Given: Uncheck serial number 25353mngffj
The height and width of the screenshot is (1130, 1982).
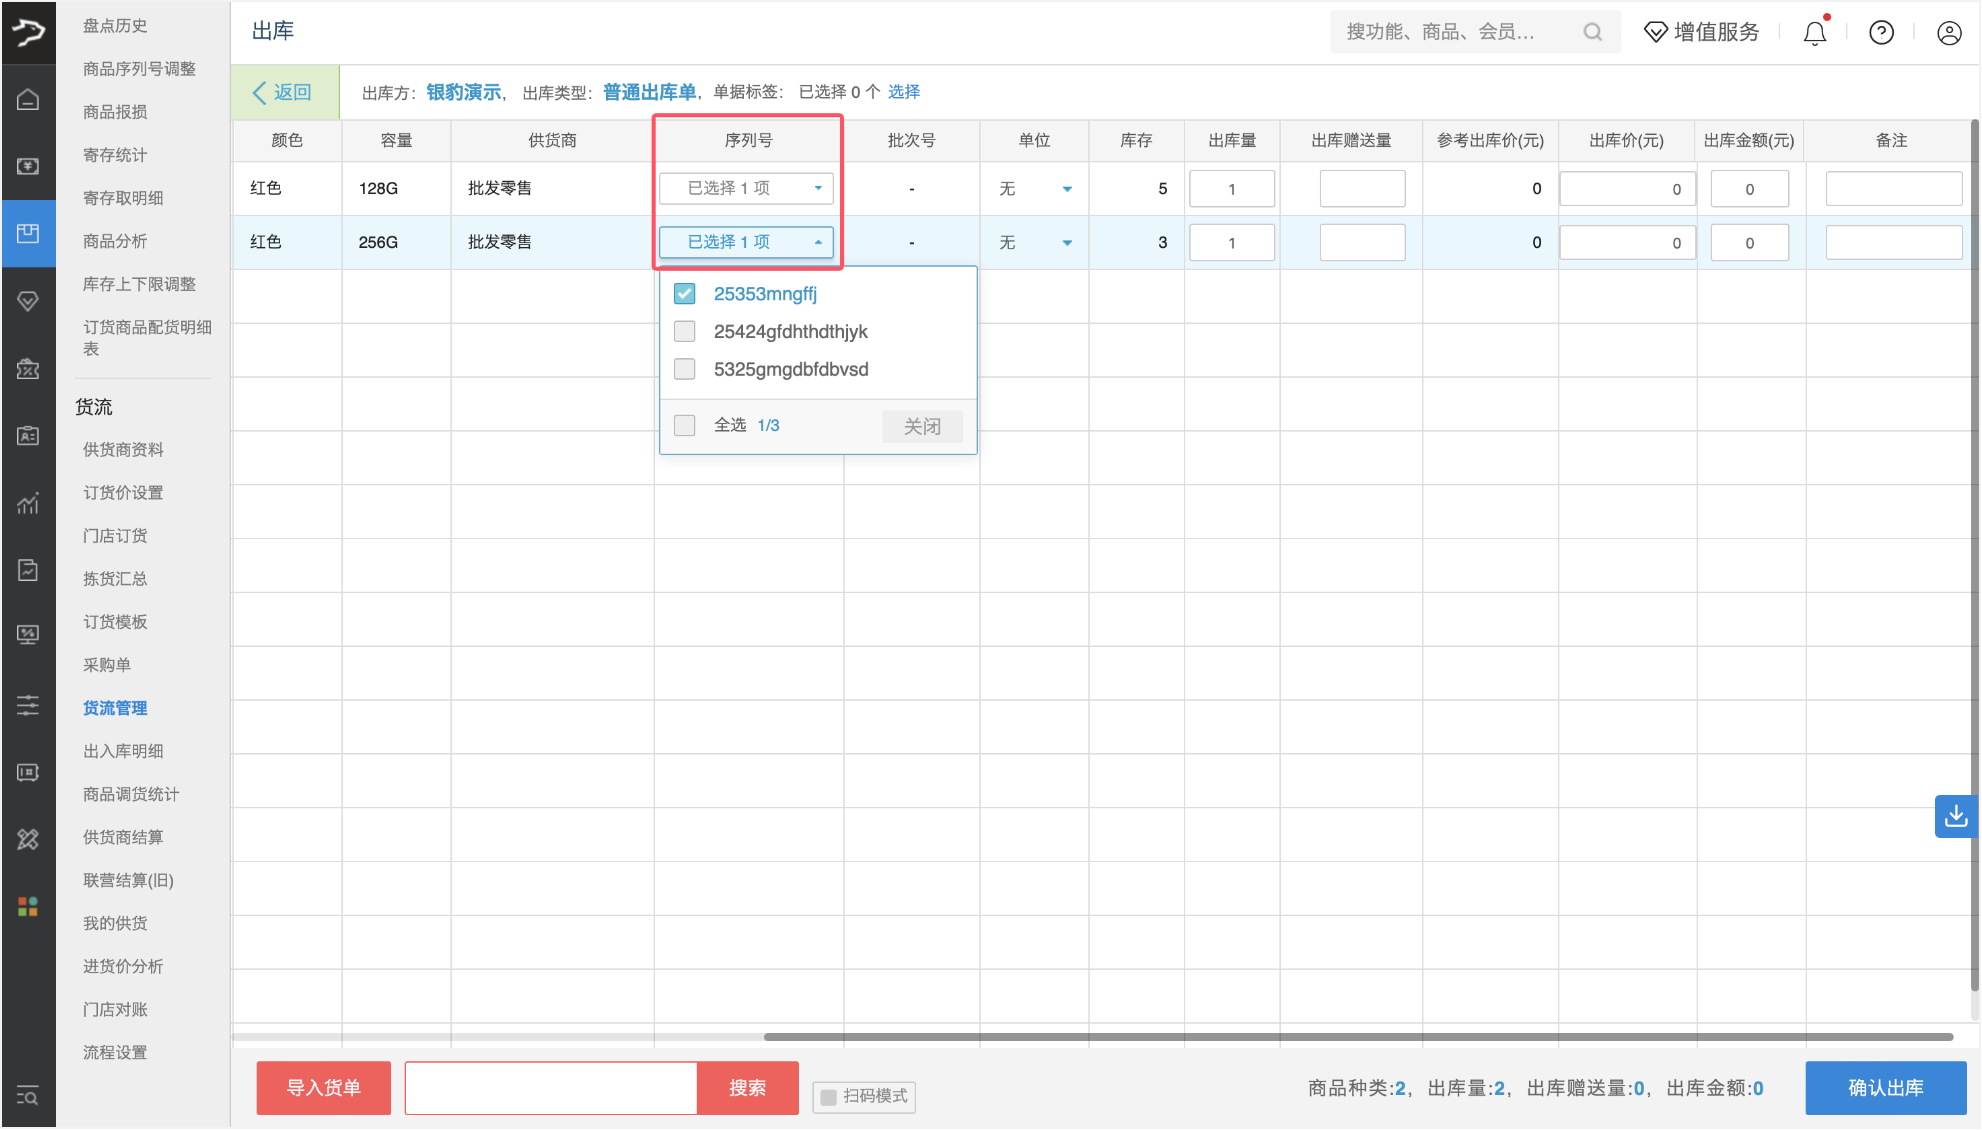Looking at the screenshot, I should pos(685,294).
